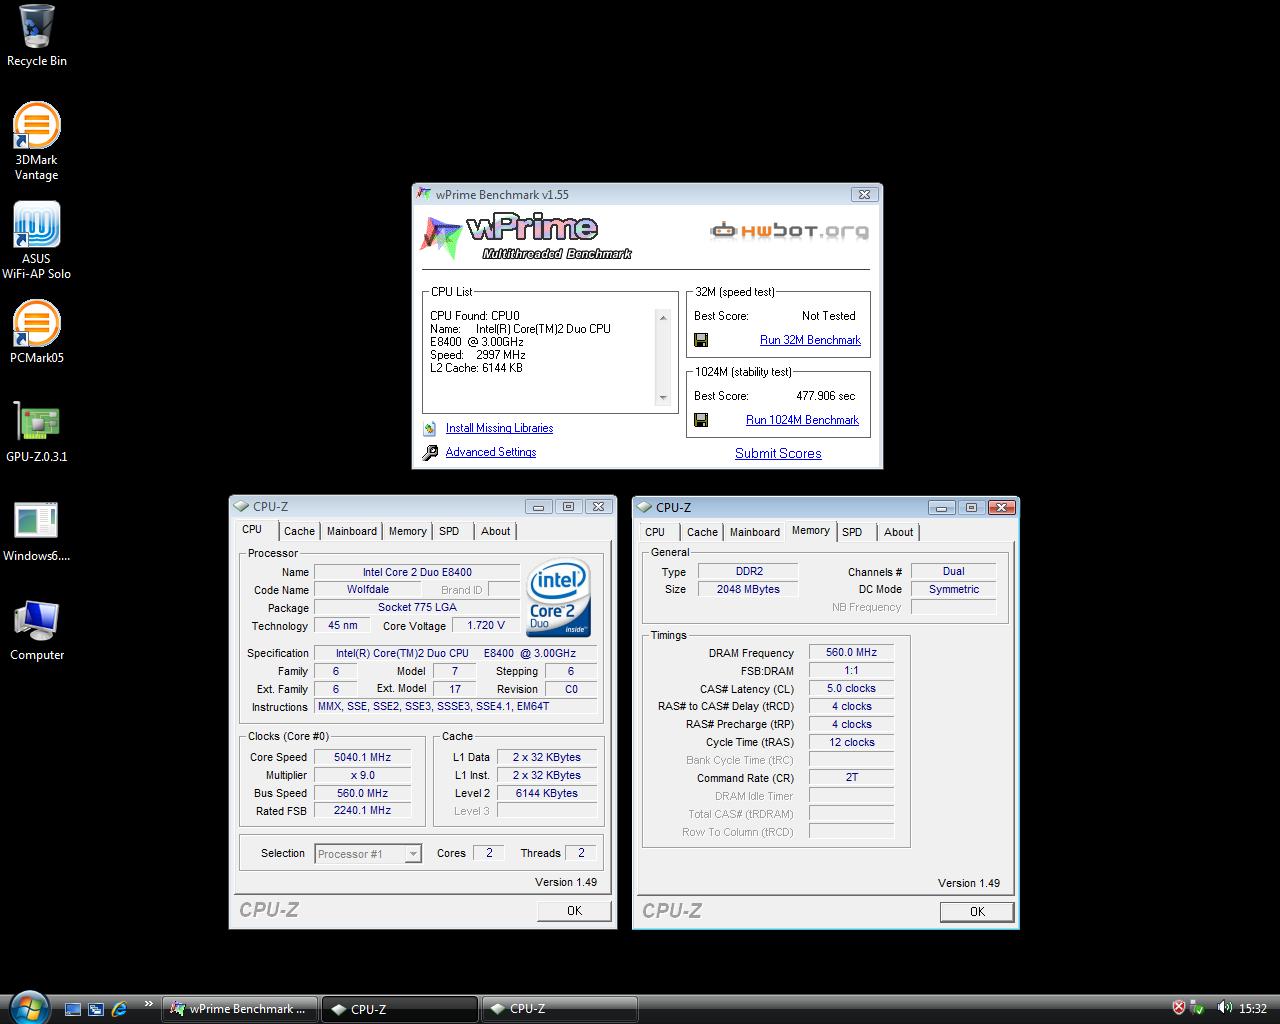This screenshot has height=1024, width=1280.
Task: Click the wPrime title bar icon
Action: point(424,195)
